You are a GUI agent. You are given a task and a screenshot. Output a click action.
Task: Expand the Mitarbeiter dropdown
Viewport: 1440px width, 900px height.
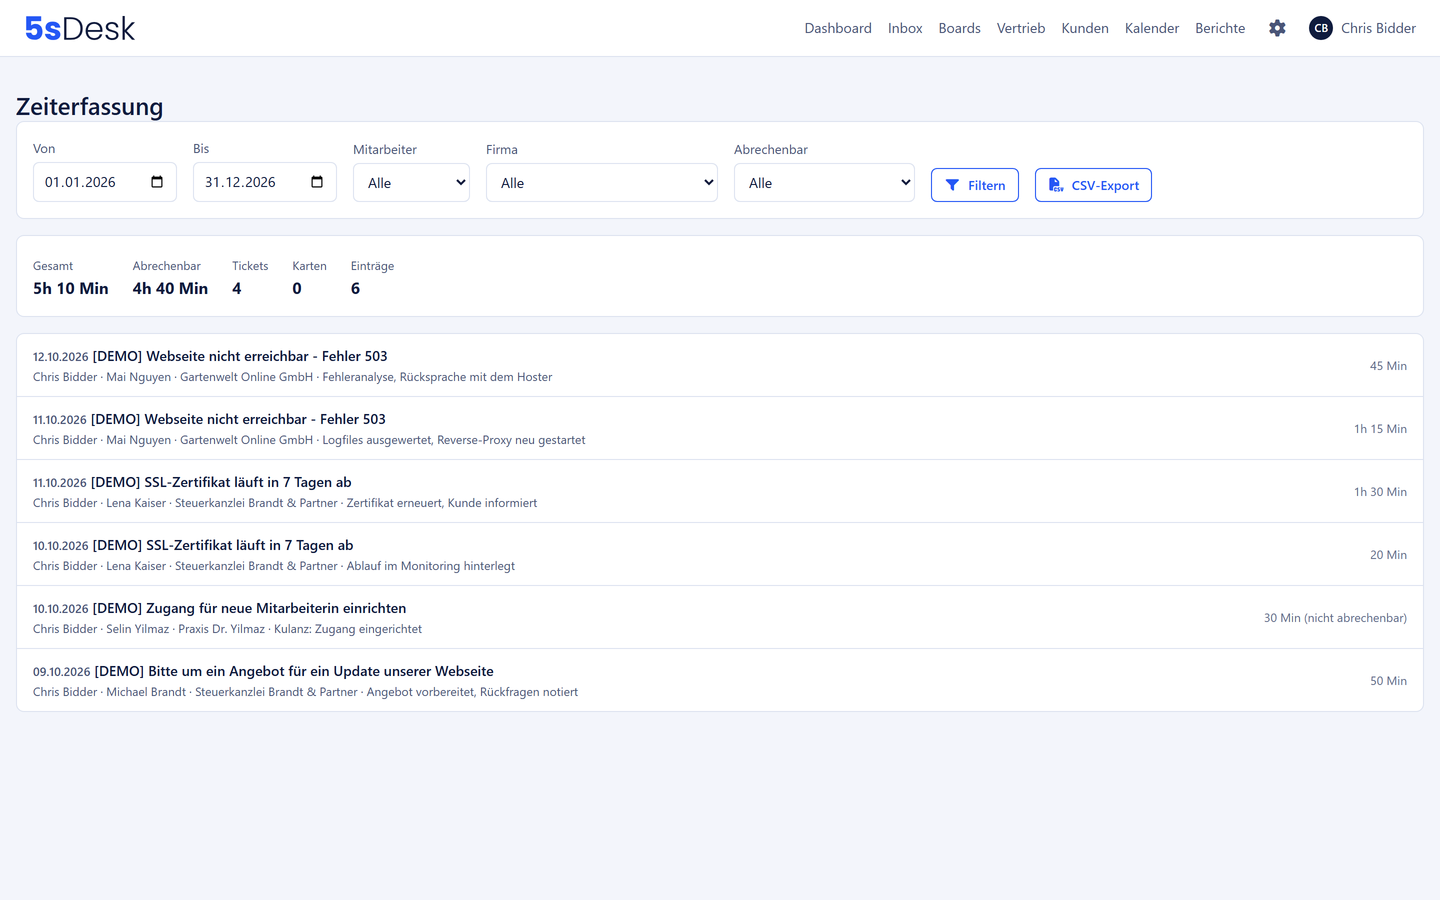click(411, 183)
